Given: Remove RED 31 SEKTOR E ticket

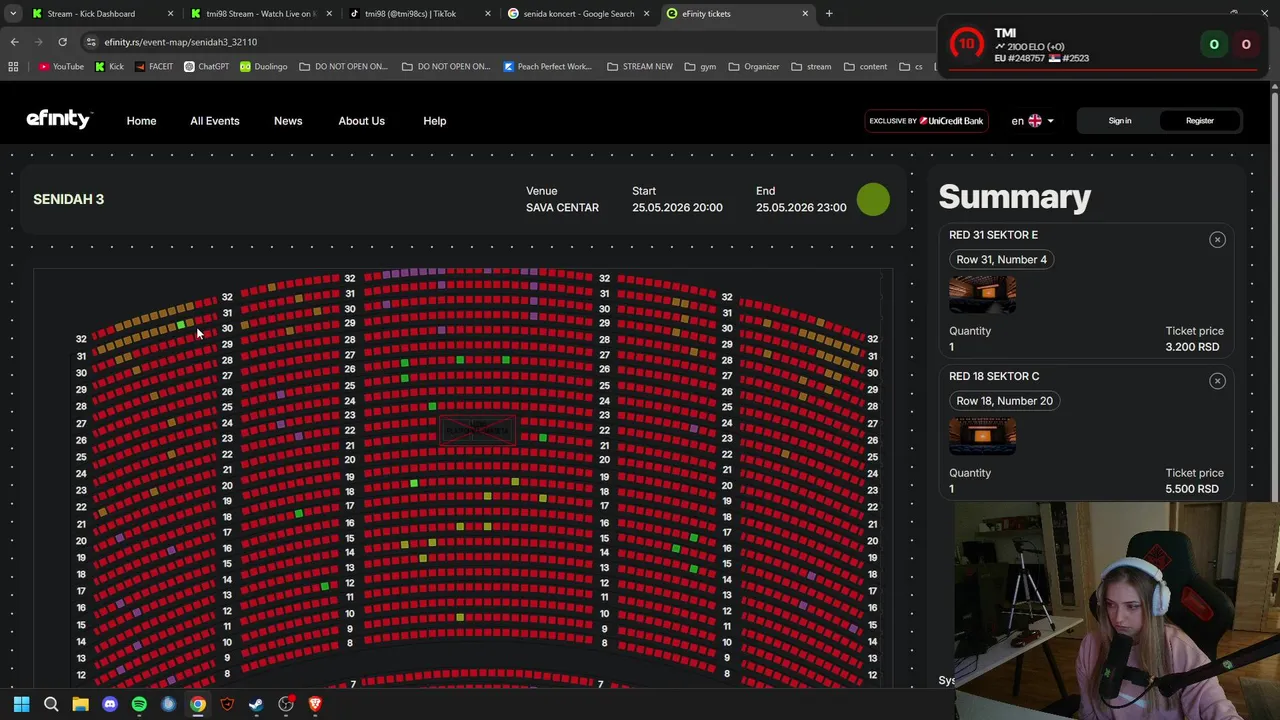Looking at the screenshot, I should tap(1217, 239).
